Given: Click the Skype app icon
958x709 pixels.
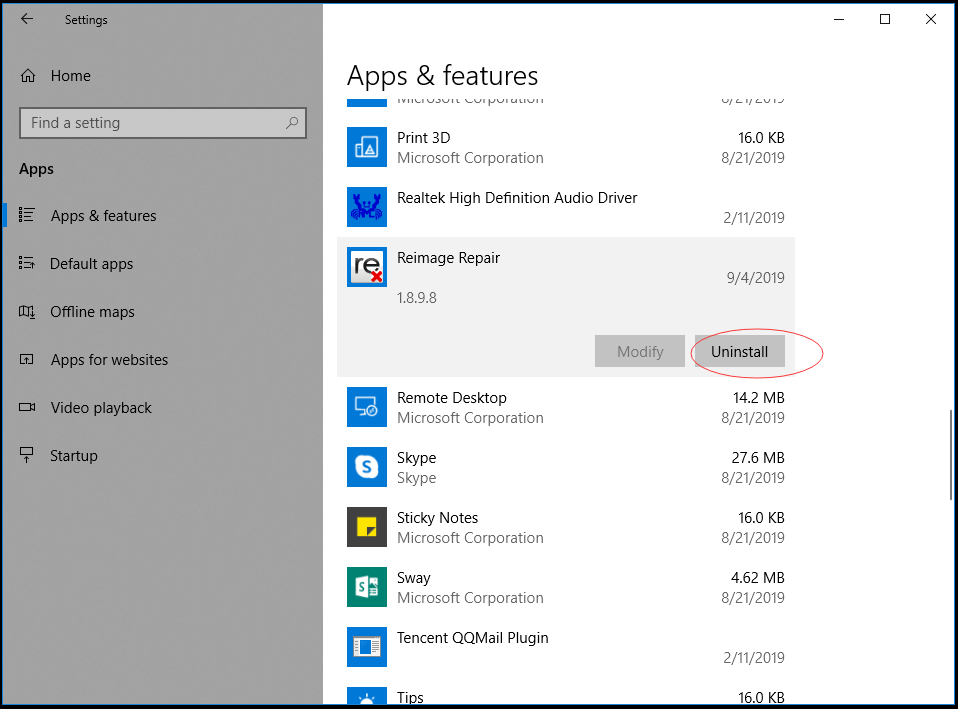Looking at the screenshot, I should tap(367, 467).
